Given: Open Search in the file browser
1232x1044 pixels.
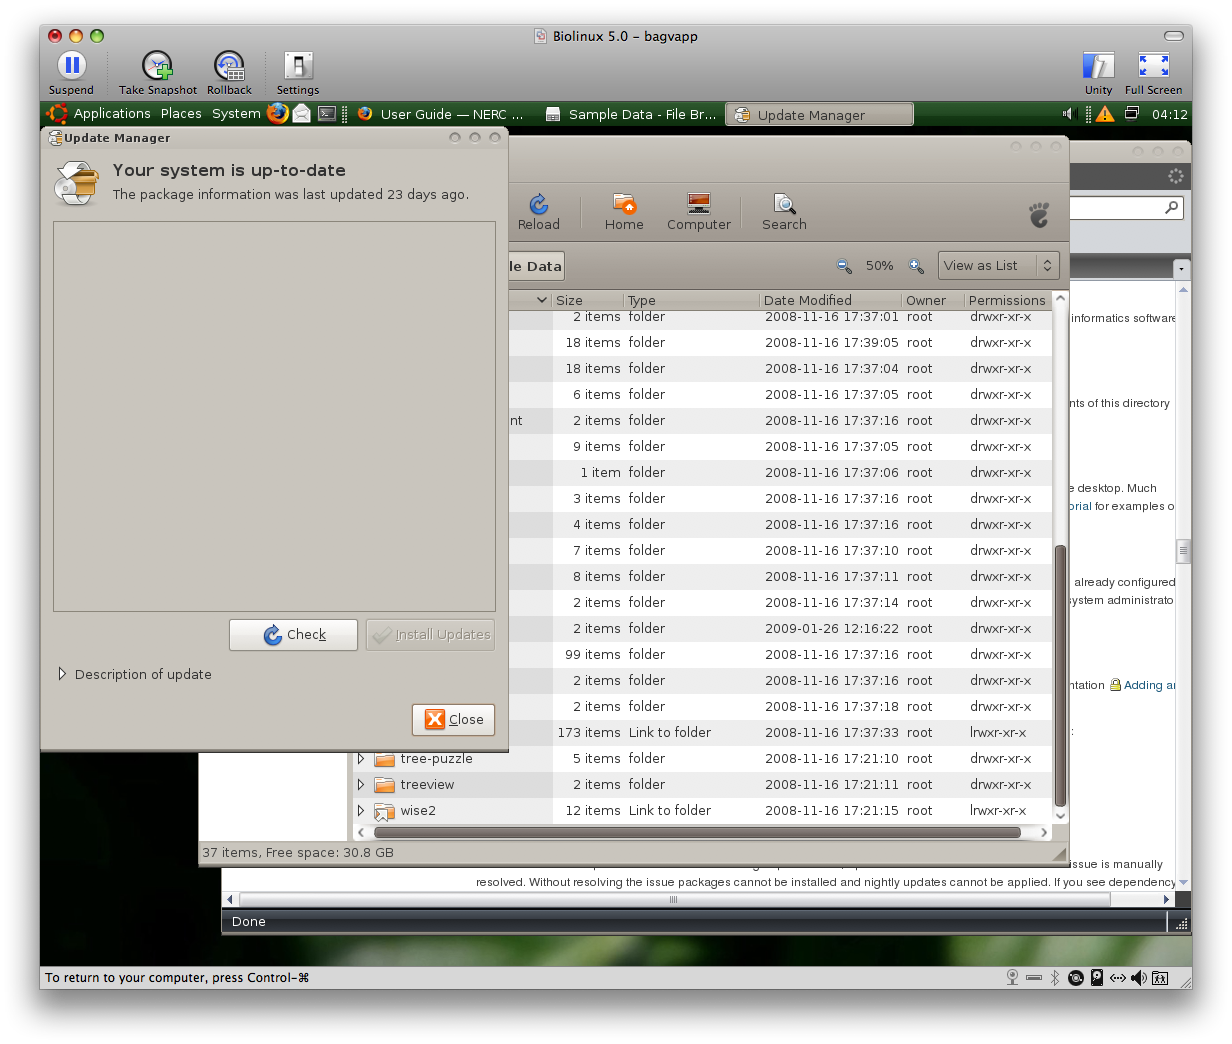Looking at the screenshot, I should (x=784, y=206).
